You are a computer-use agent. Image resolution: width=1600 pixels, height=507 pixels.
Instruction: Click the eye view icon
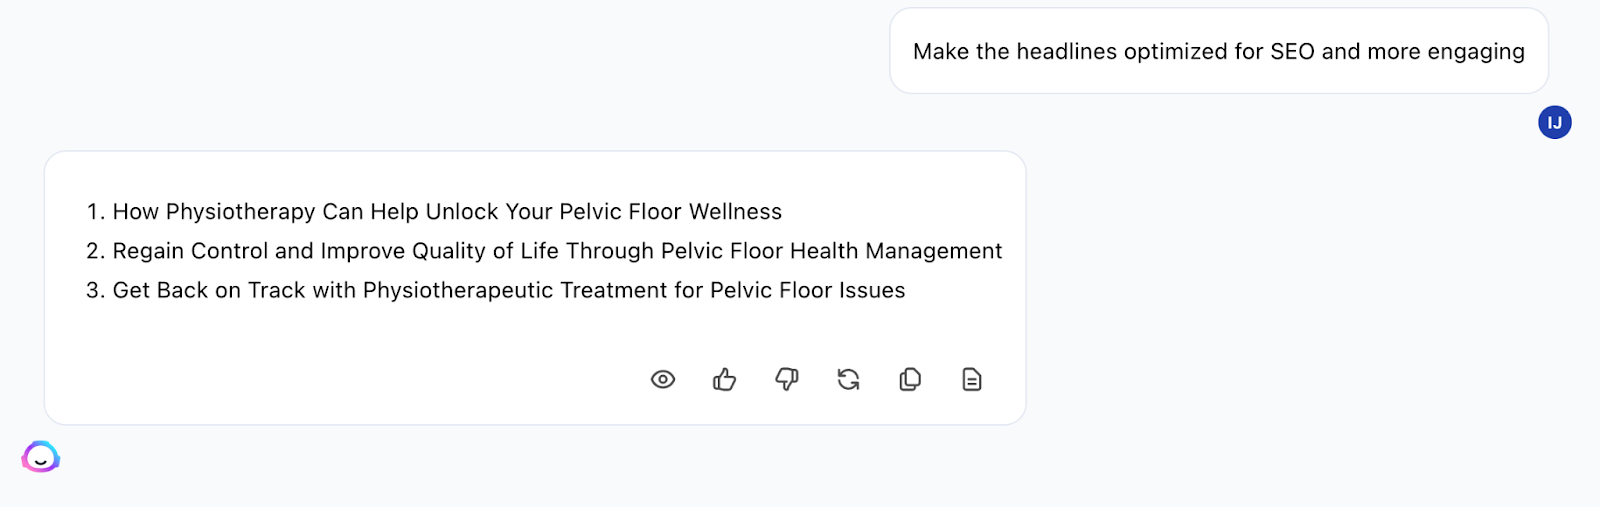[x=663, y=380]
